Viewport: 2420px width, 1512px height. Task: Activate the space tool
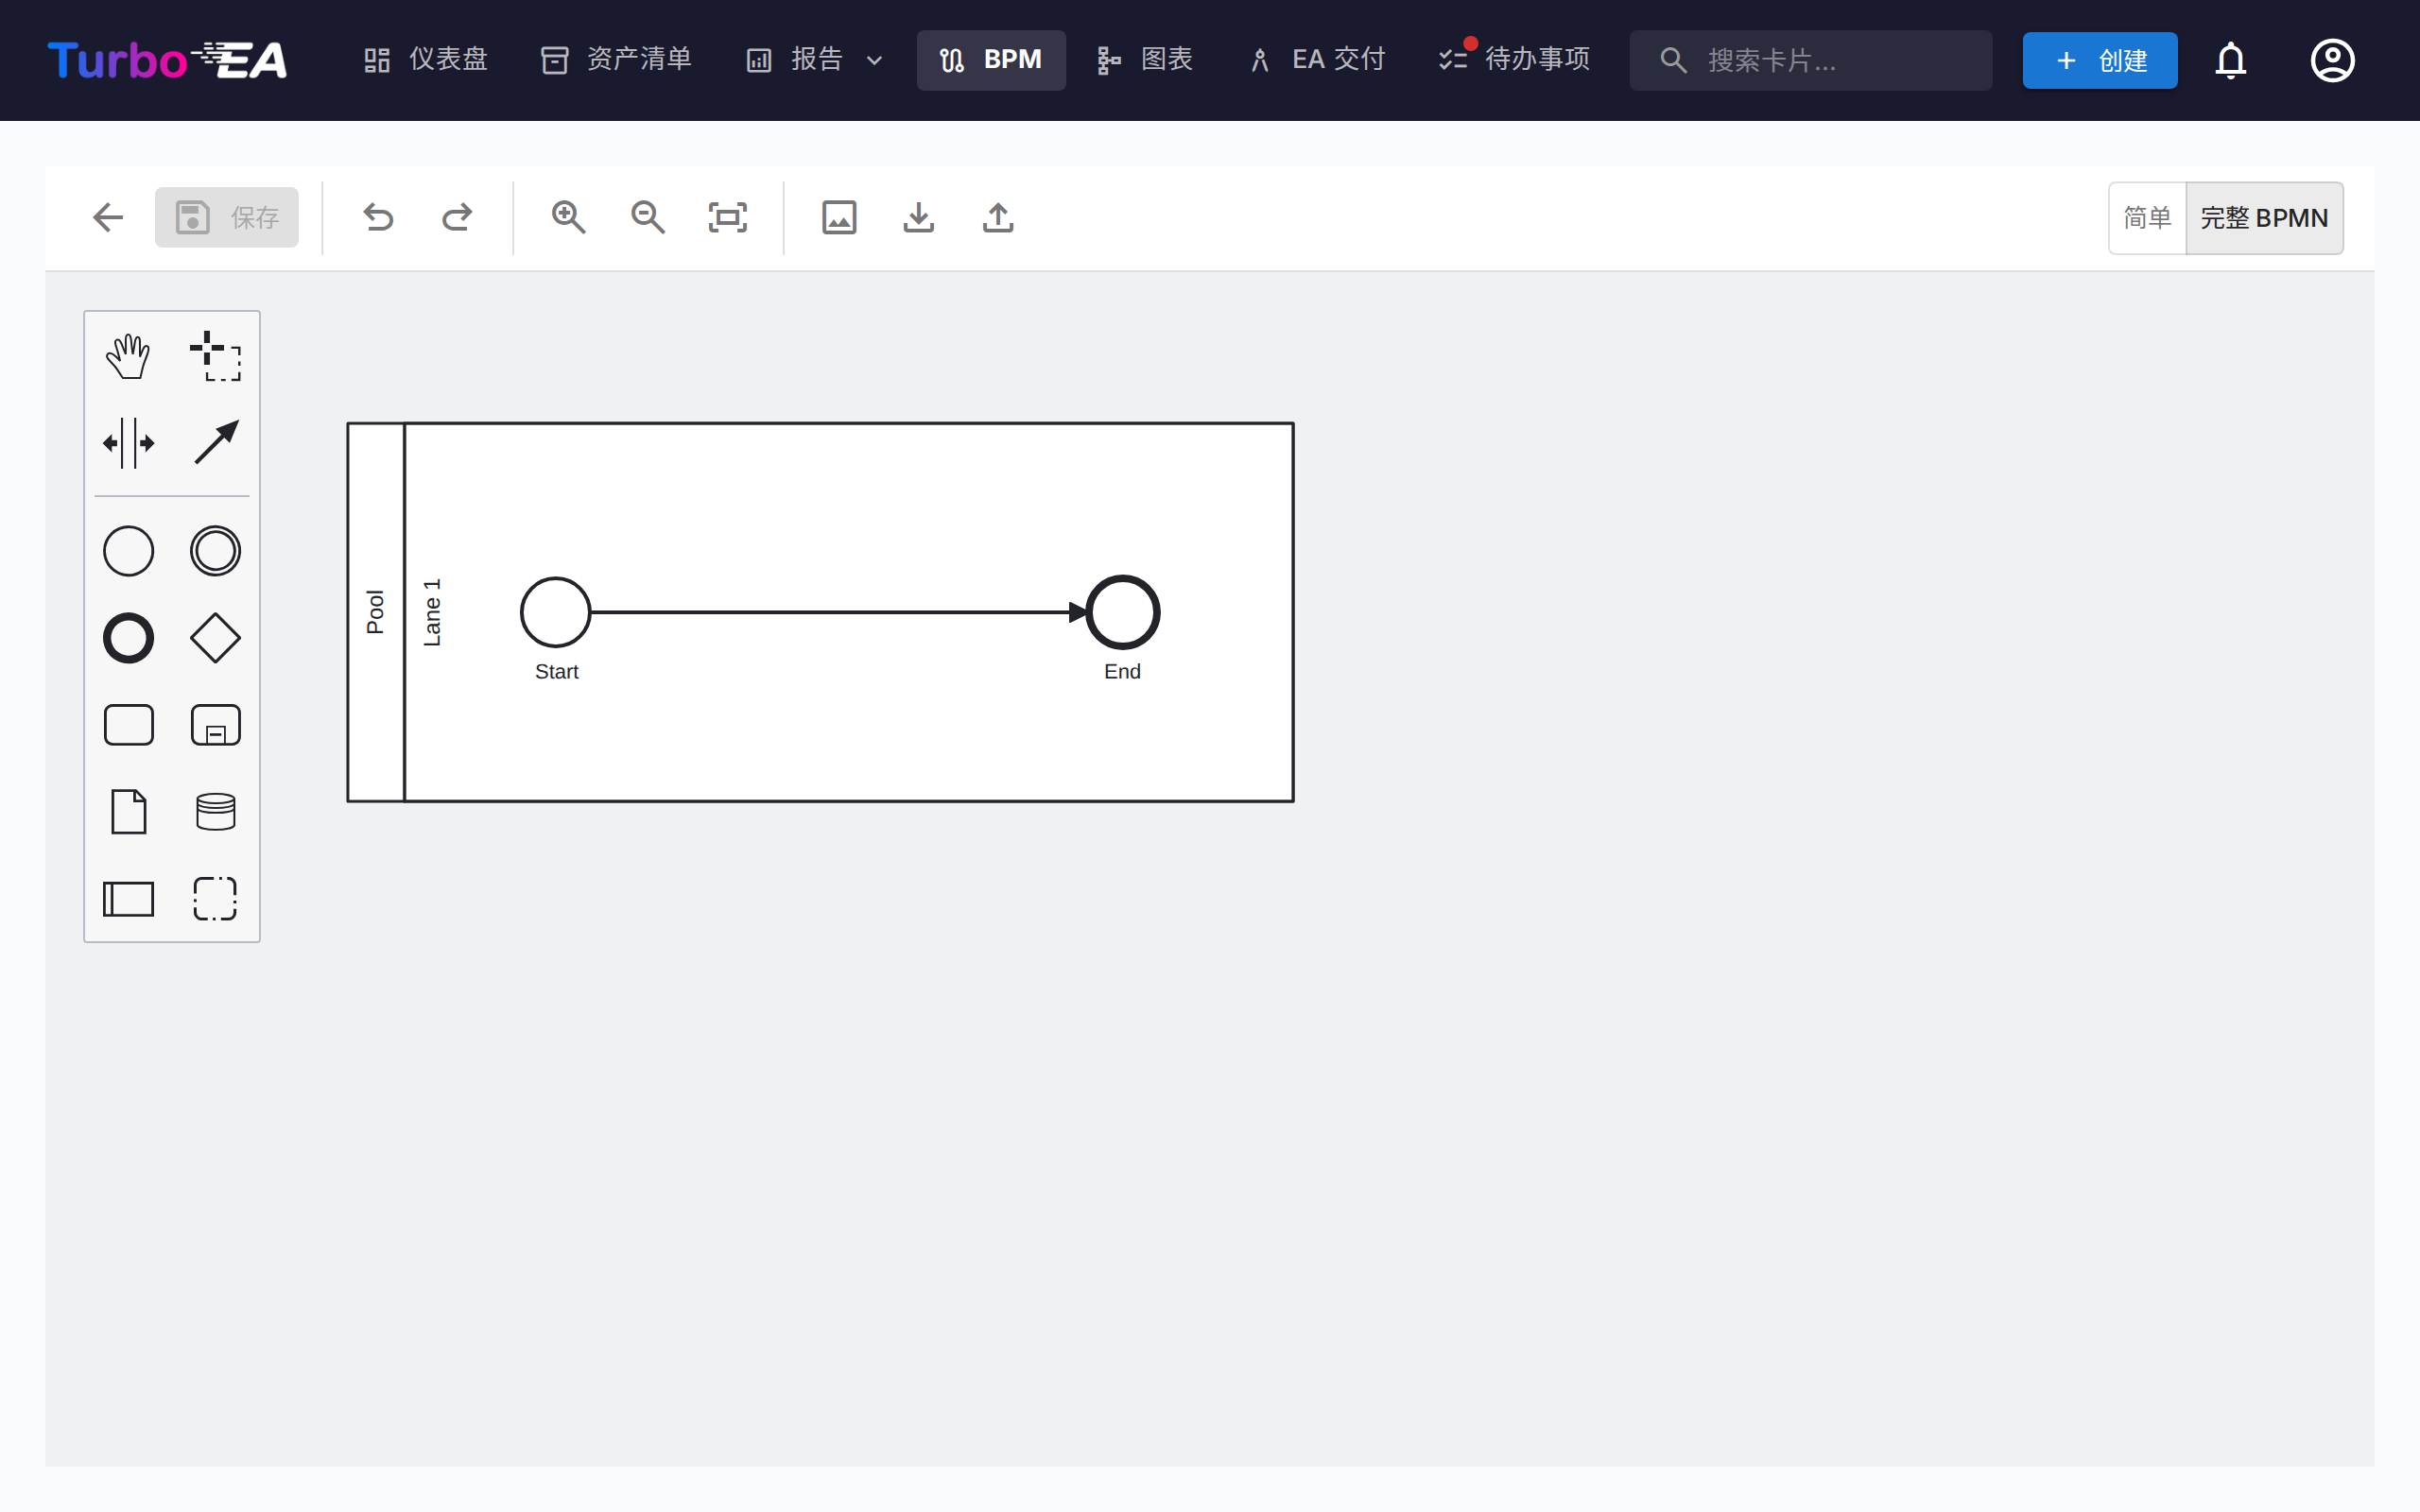pos(128,443)
